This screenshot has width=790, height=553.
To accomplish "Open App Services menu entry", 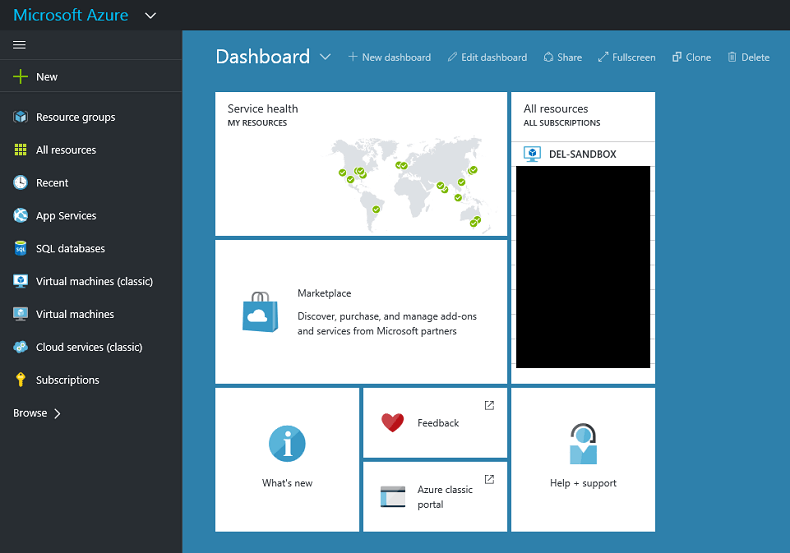I will click(66, 216).
